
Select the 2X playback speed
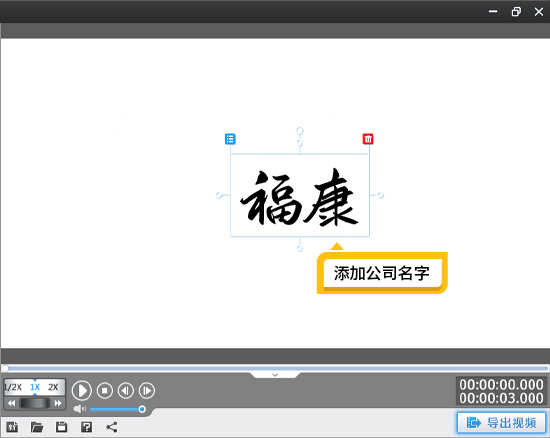(53, 387)
